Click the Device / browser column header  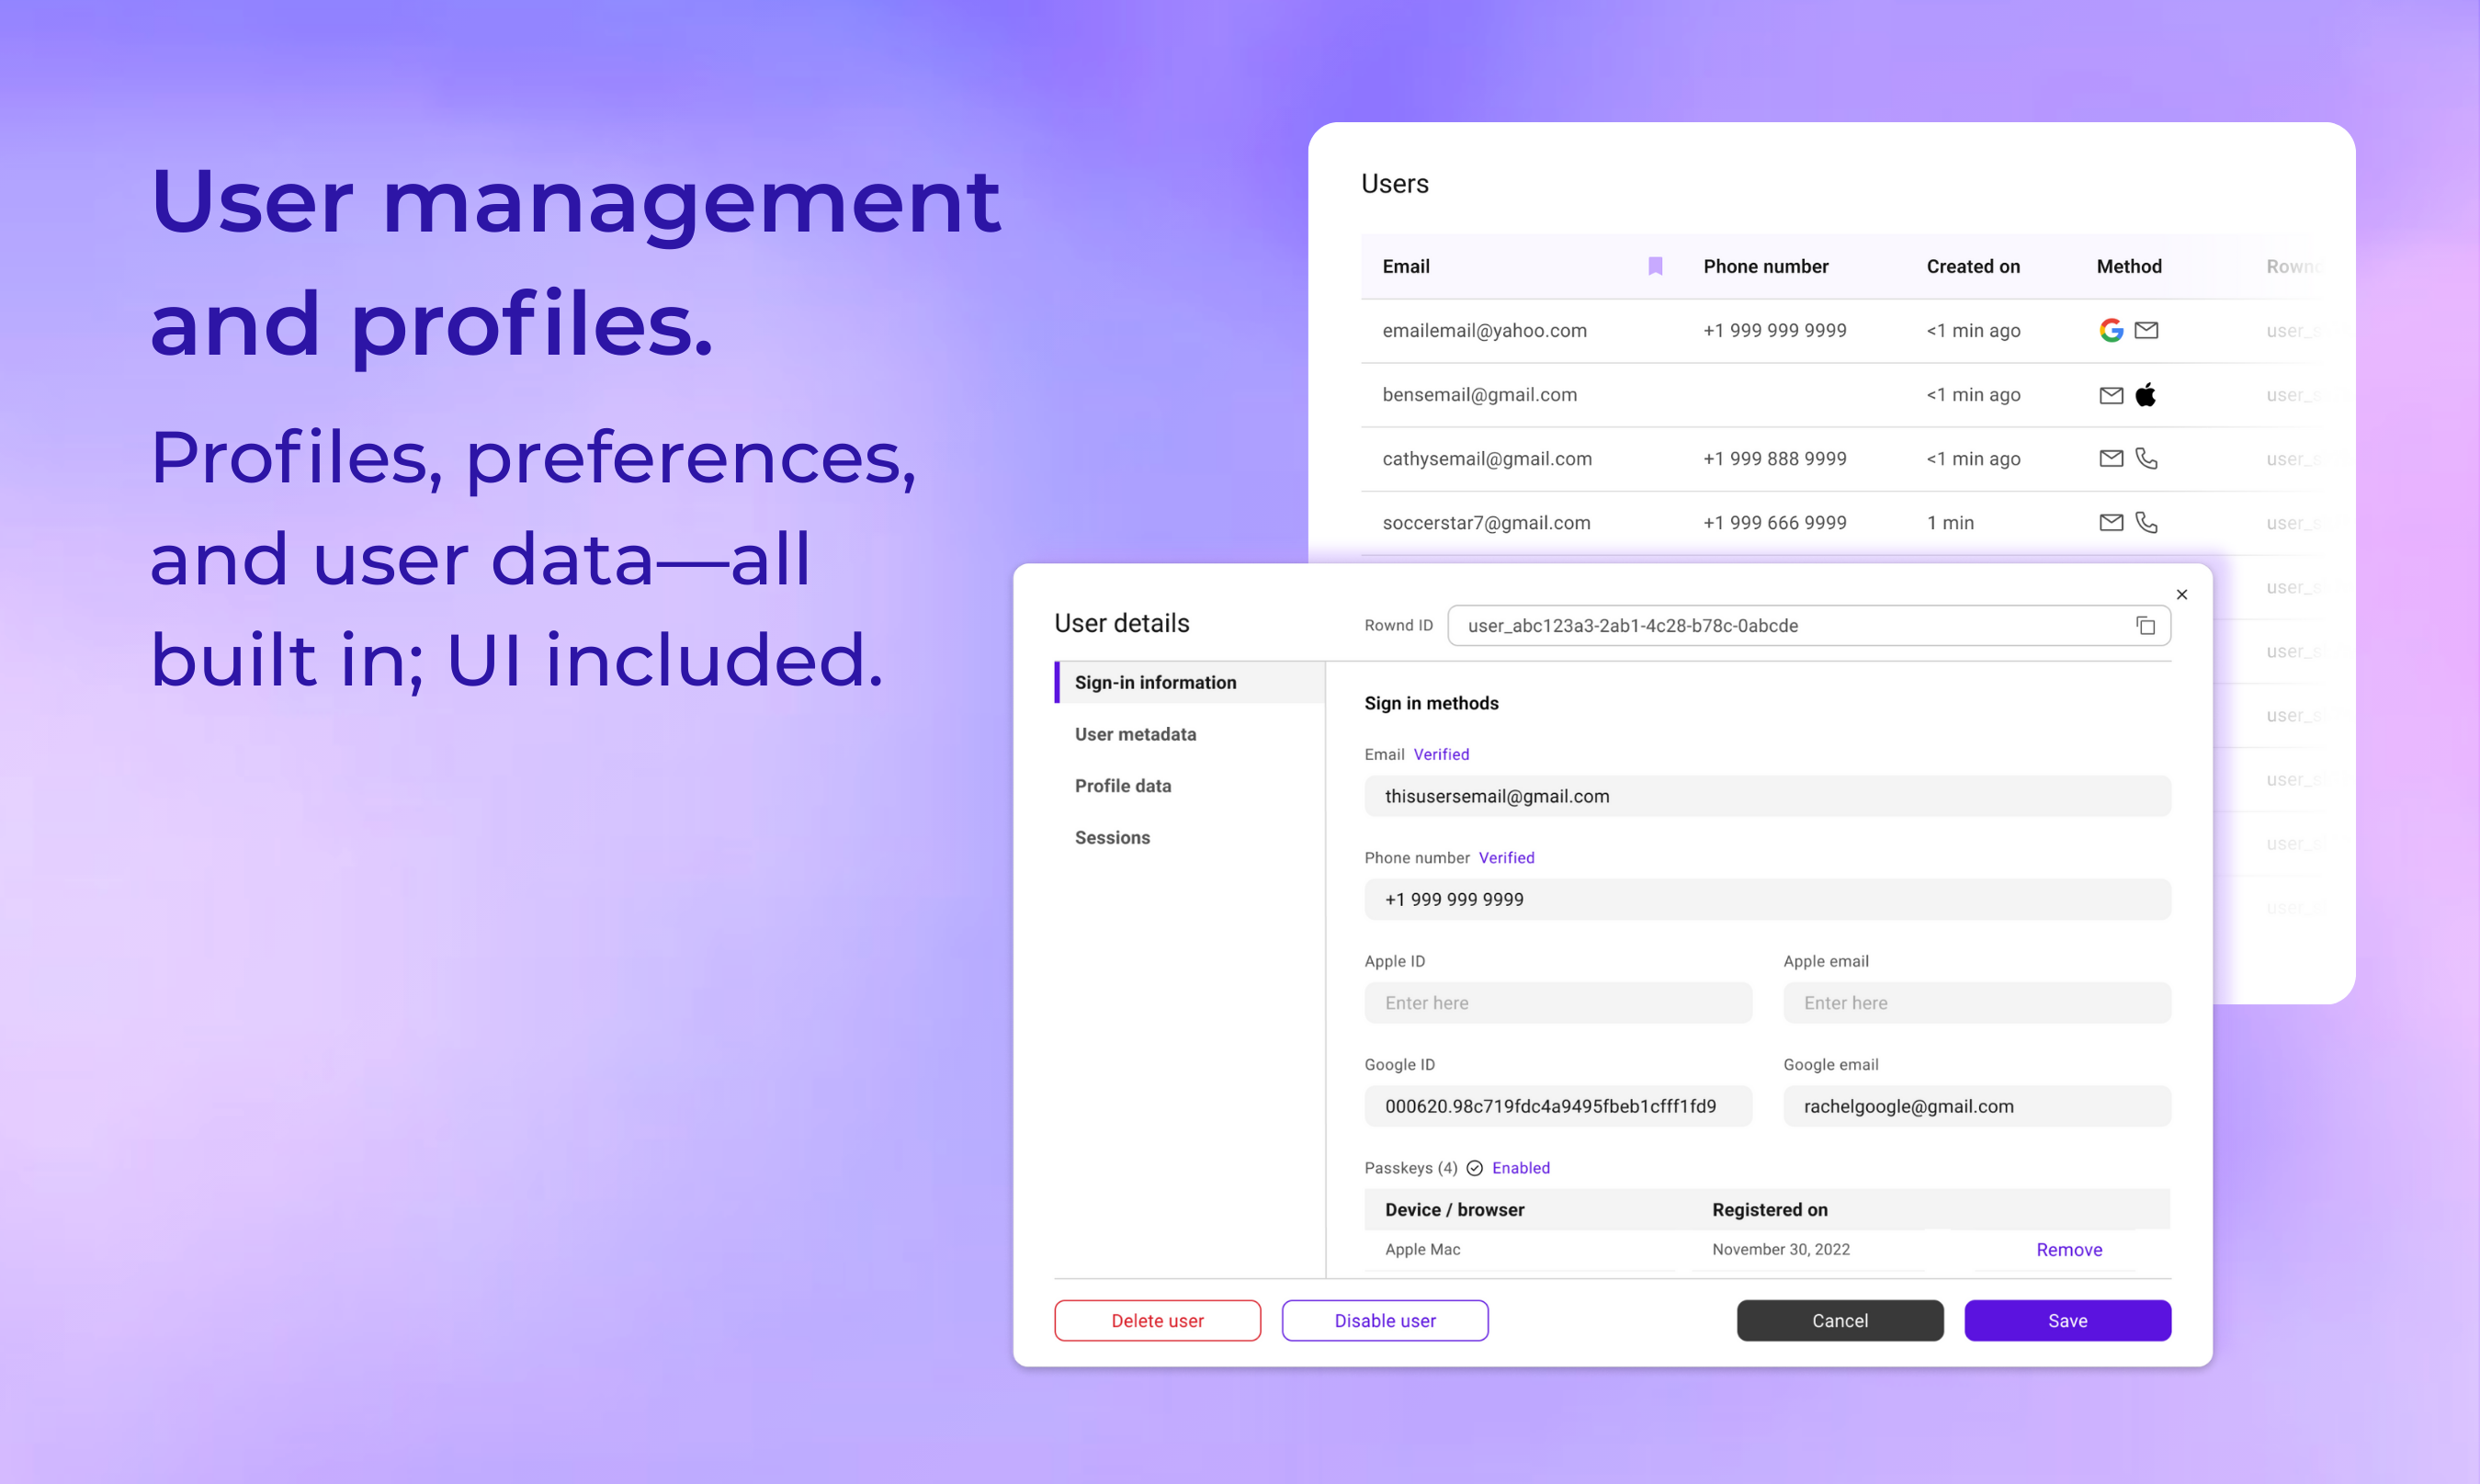coord(1454,1209)
